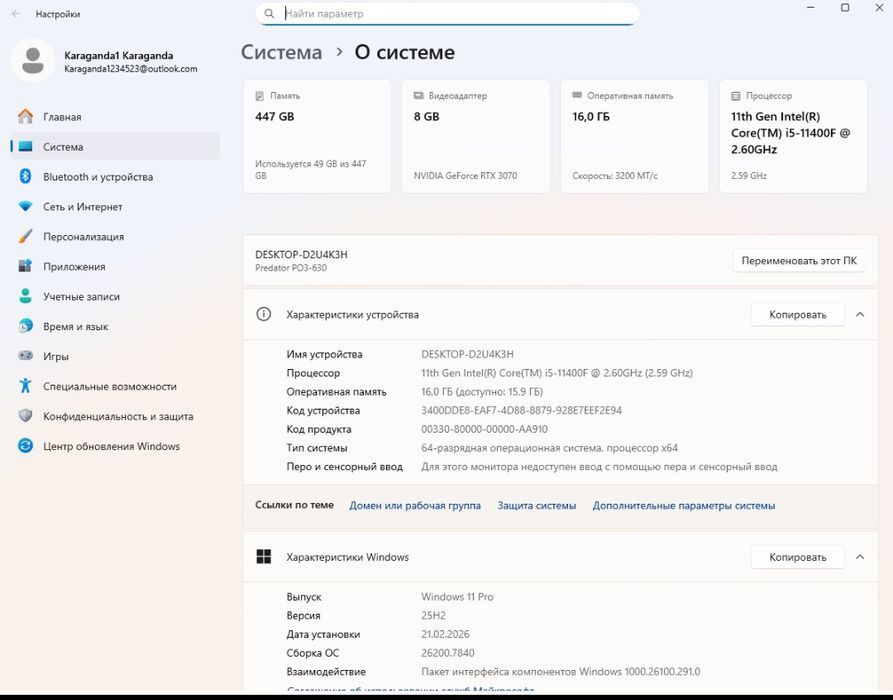Select Время и язык menu item
The width and height of the screenshot is (893, 700).
click(75, 327)
